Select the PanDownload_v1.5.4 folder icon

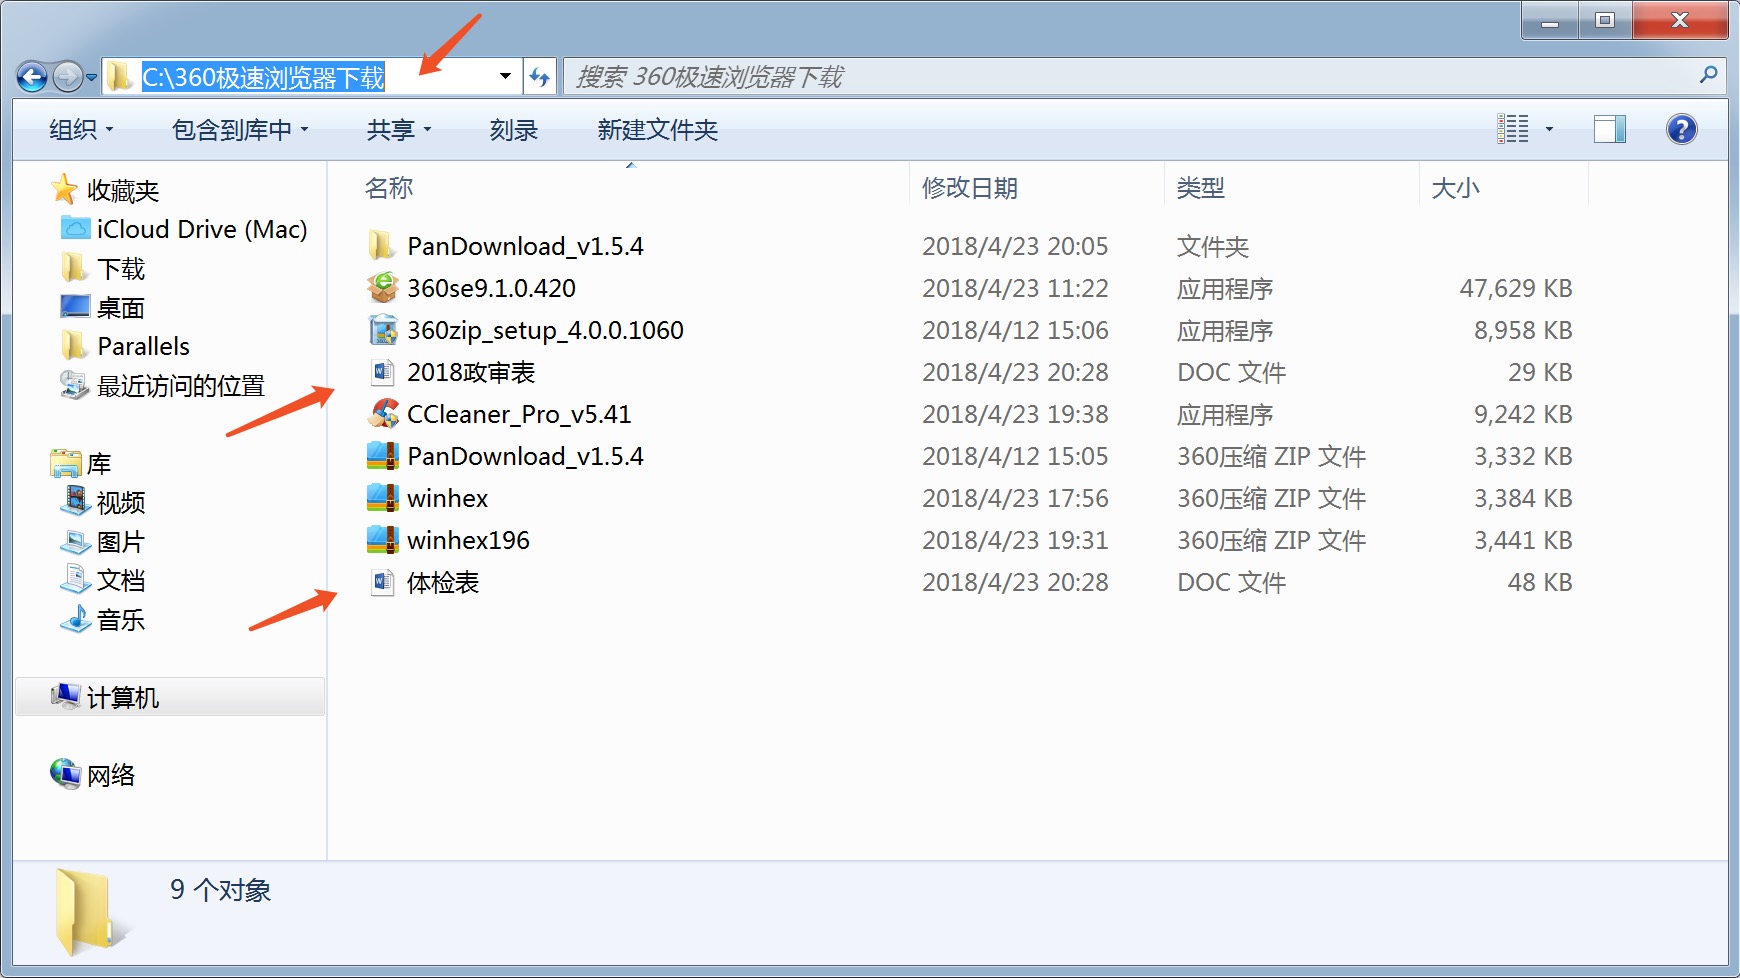click(x=382, y=246)
